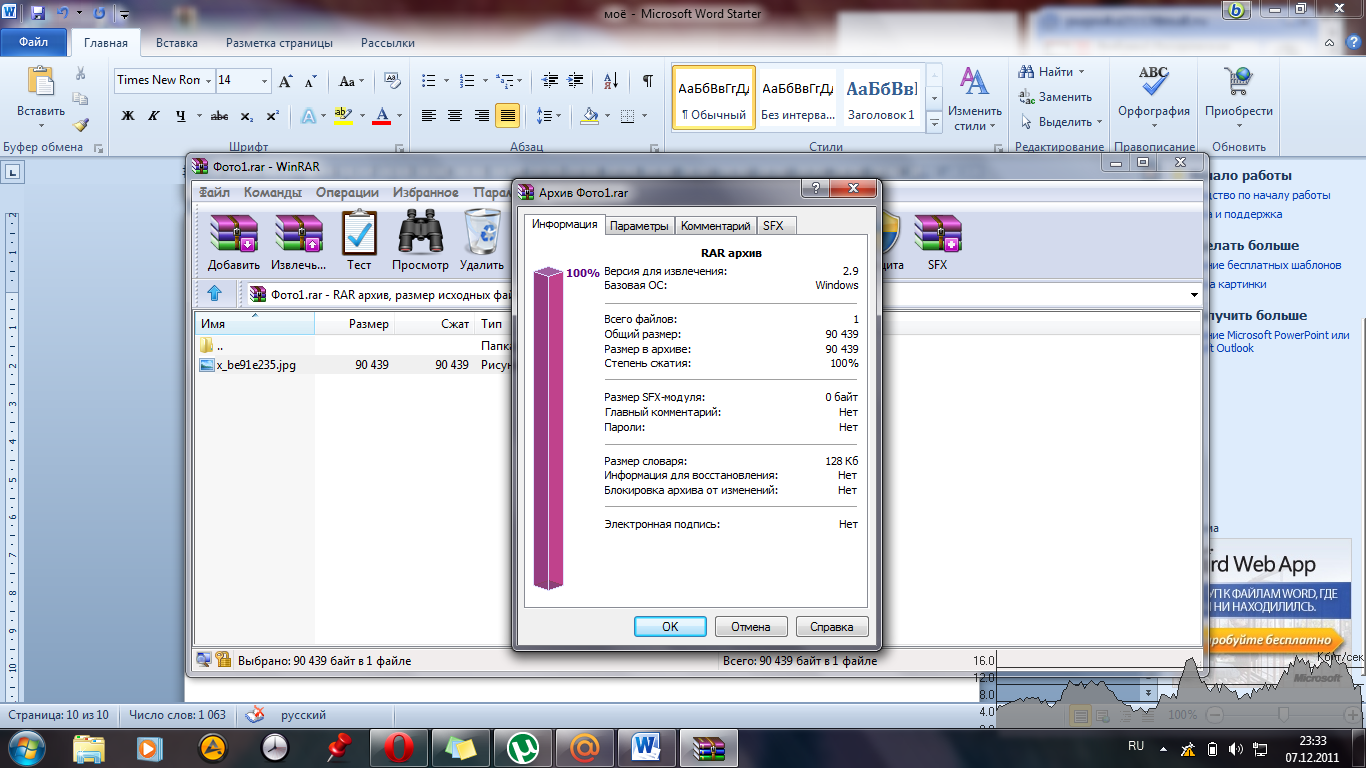This screenshot has width=1366, height=768.
Task: Toggle underline Ч formatting
Action: pyautogui.click(x=181, y=116)
